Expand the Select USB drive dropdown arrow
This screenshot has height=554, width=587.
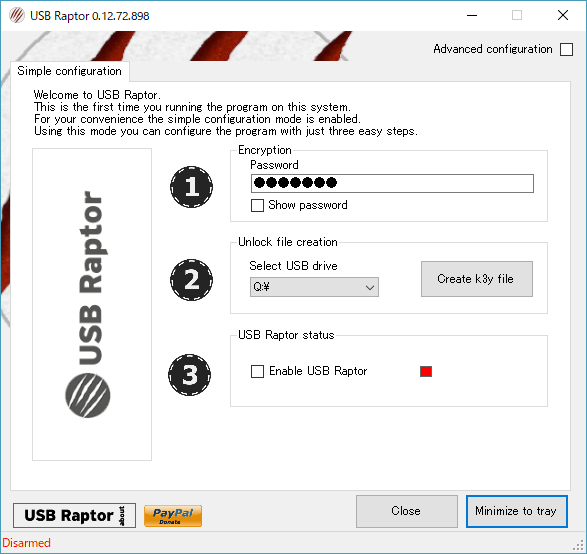coord(370,287)
